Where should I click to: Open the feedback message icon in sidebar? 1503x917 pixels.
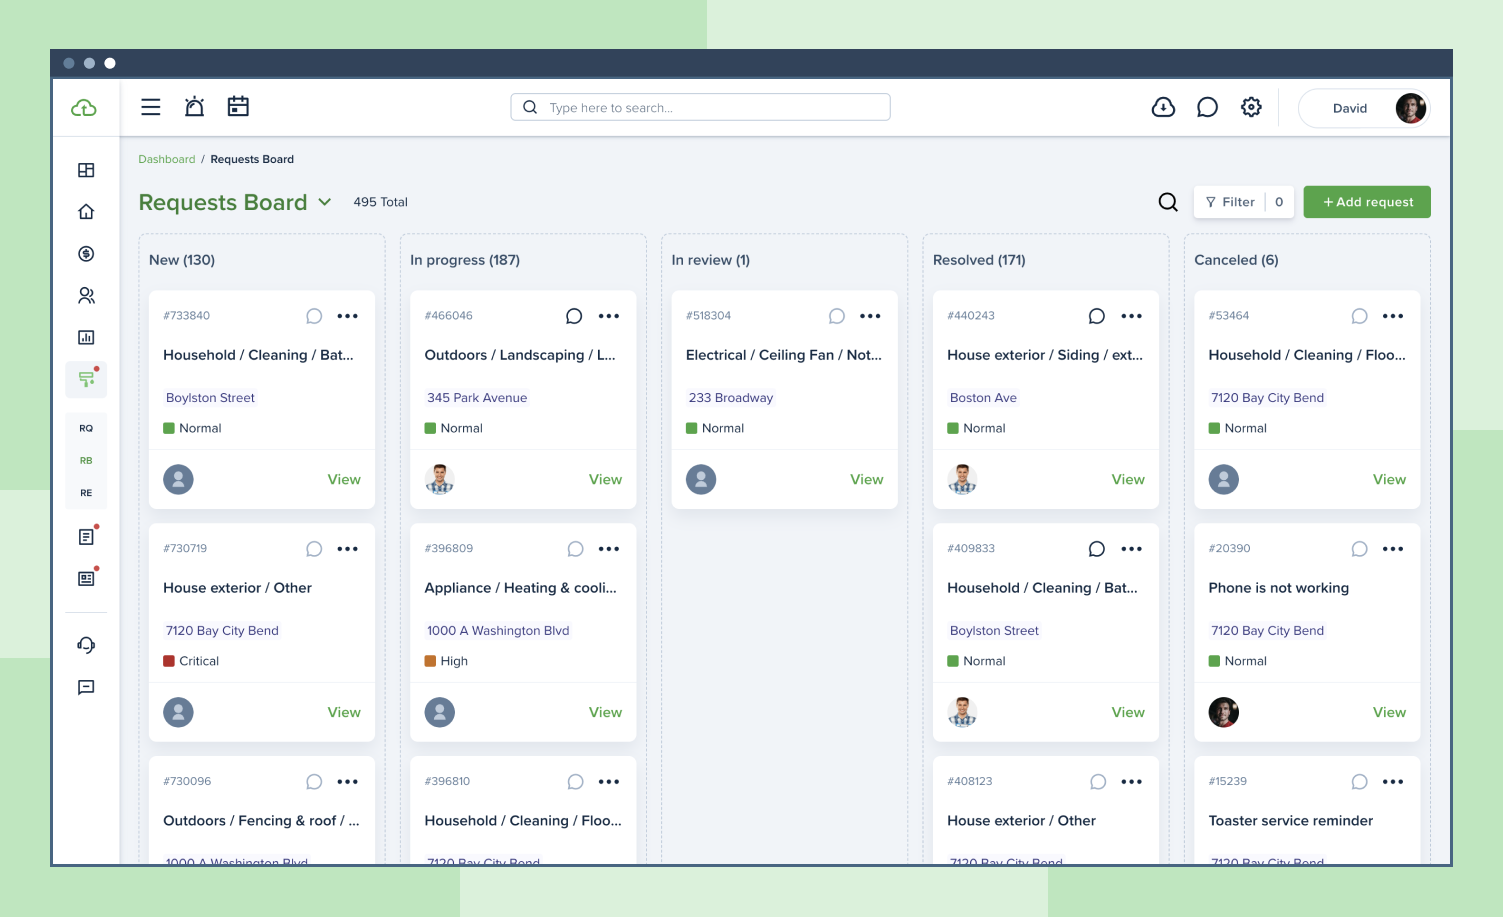click(x=86, y=687)
